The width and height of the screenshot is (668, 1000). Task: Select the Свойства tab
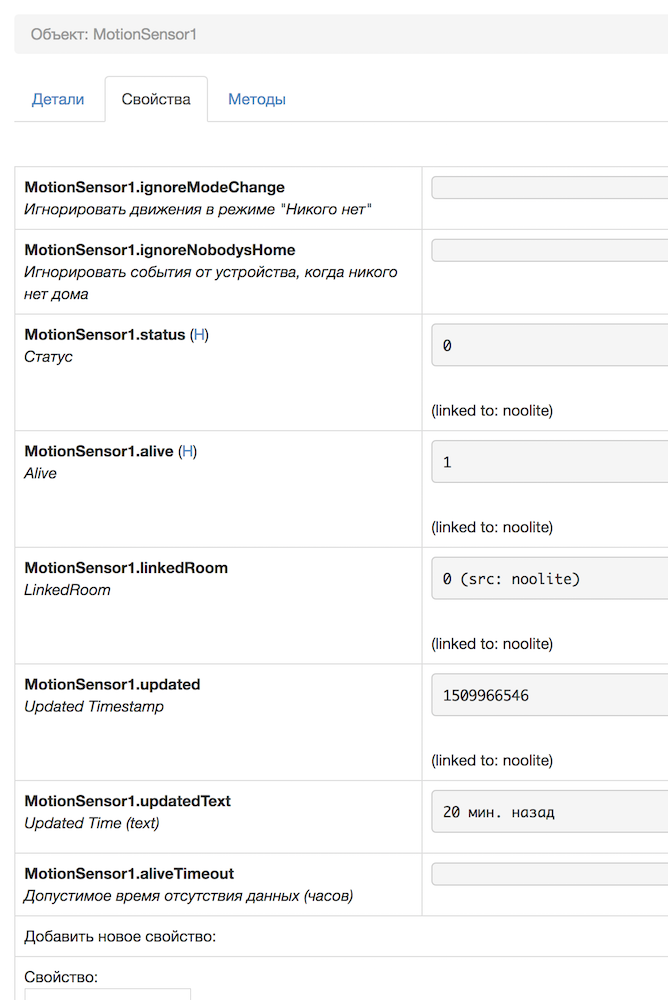point(156,99)
